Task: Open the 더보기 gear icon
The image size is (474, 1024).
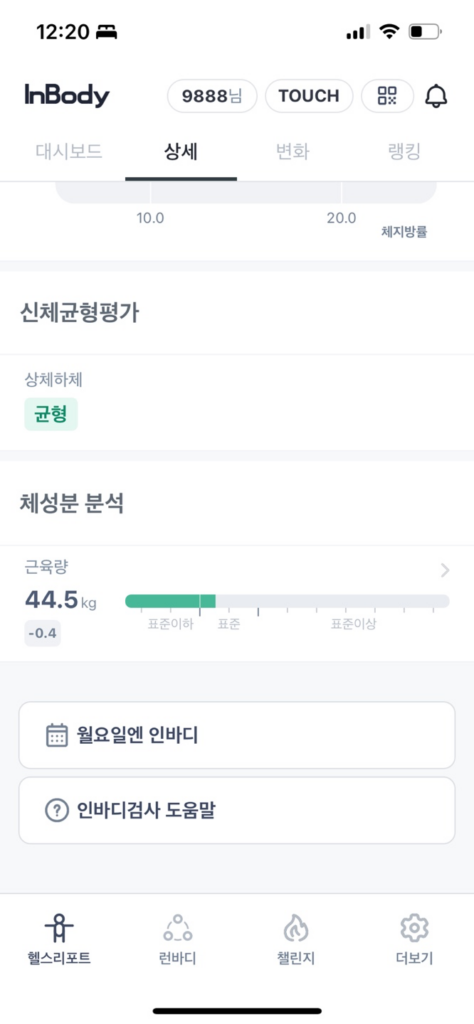Action: pos(414,927)
